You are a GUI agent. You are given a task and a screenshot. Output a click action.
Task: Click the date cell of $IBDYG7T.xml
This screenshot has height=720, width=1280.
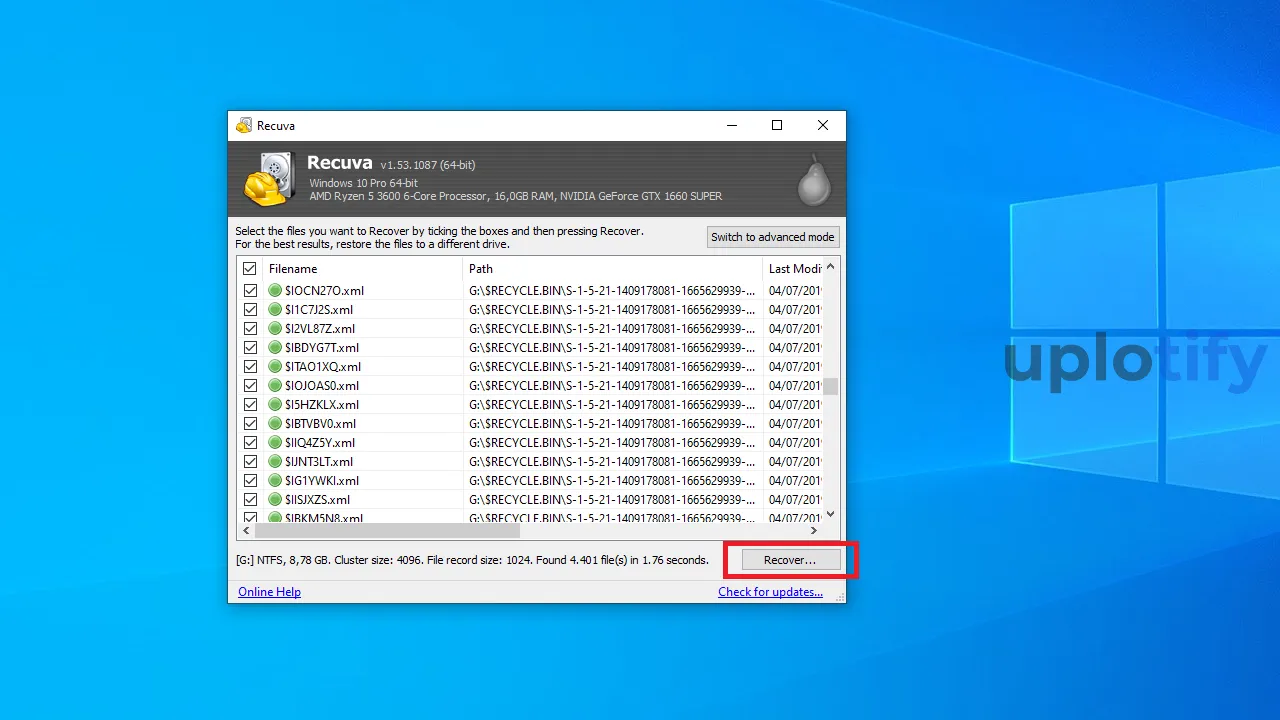click(x=793, y=348)
